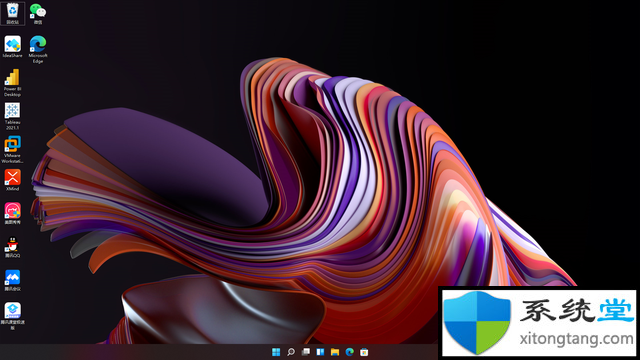Open Task View from taskbar
640x360 pixels.
(305, 352)
